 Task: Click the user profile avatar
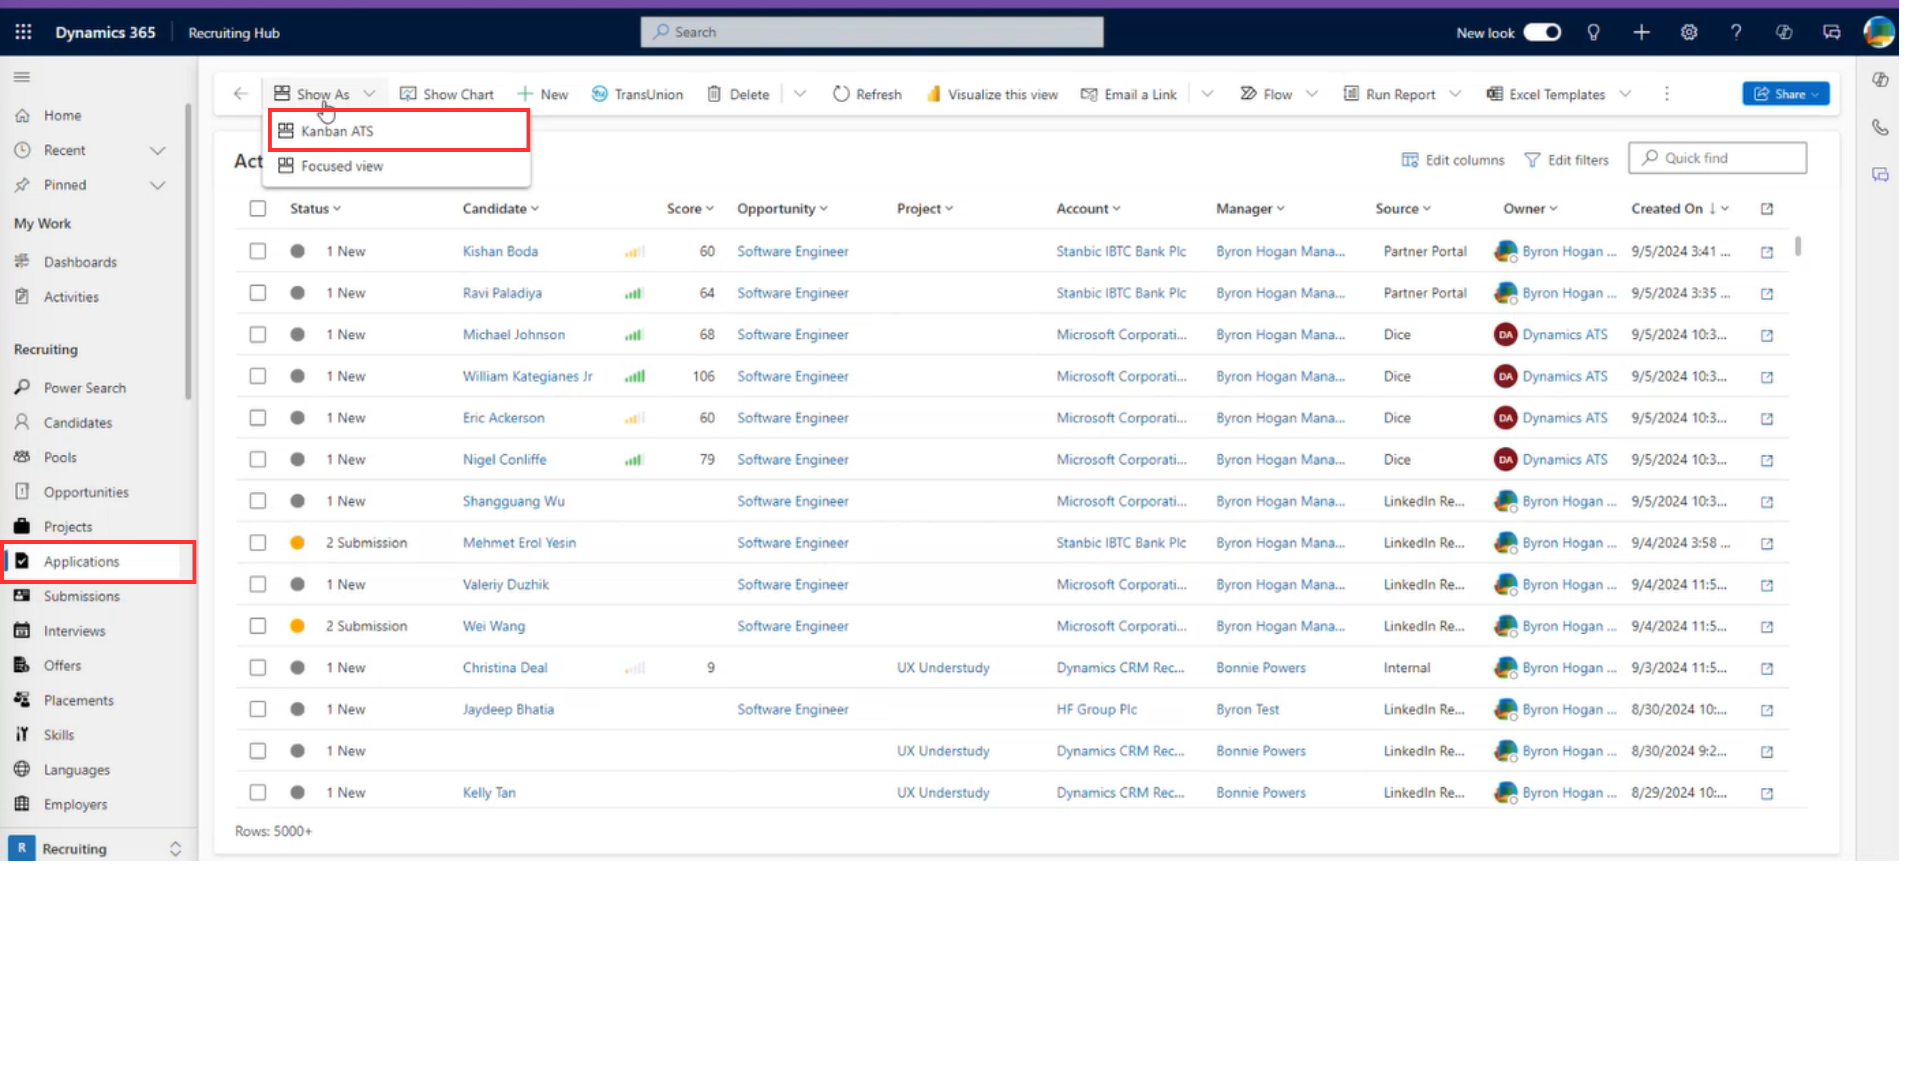(1878, 32)
